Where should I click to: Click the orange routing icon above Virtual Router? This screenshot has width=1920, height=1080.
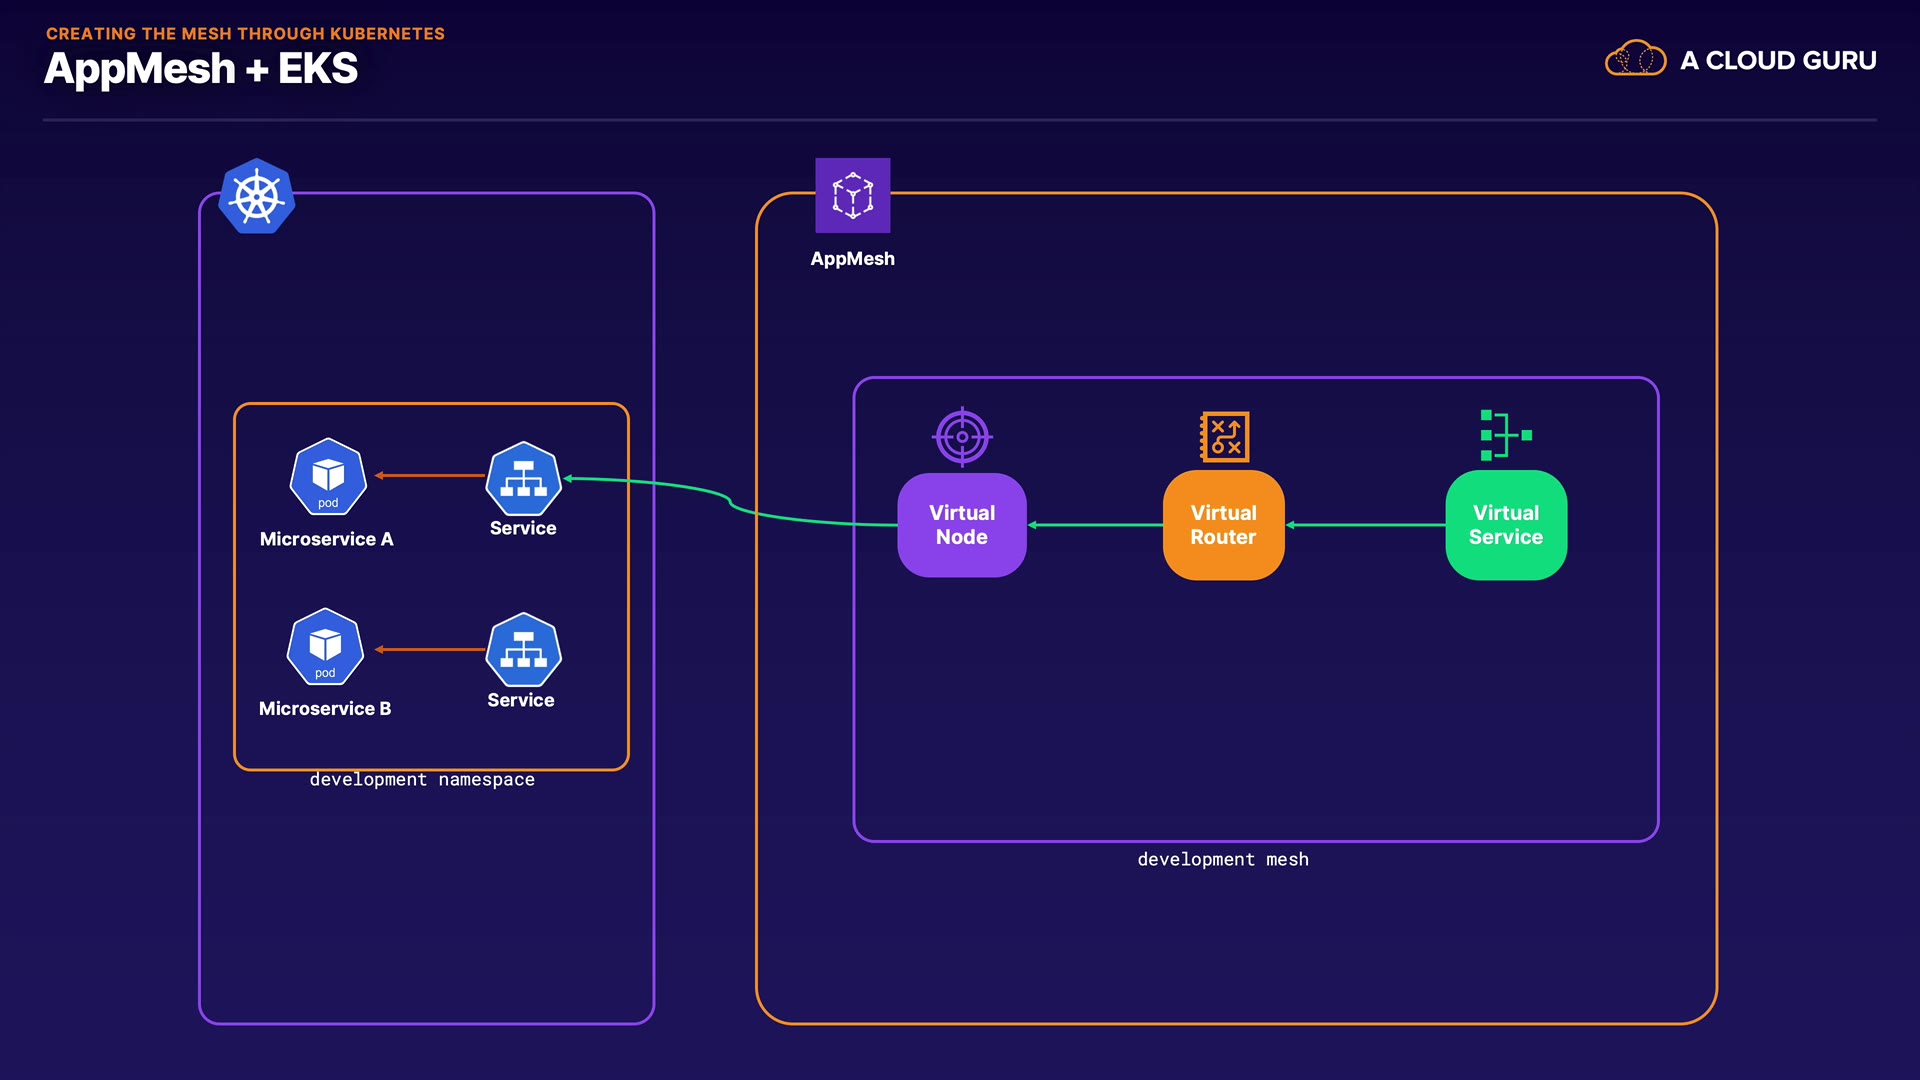point(1224,437)
